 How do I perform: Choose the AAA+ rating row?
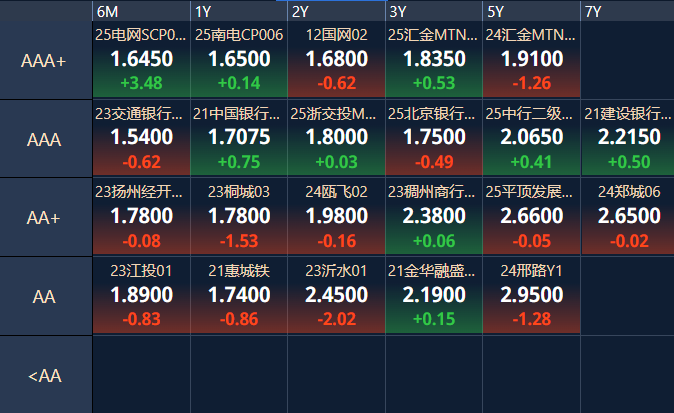45,60
